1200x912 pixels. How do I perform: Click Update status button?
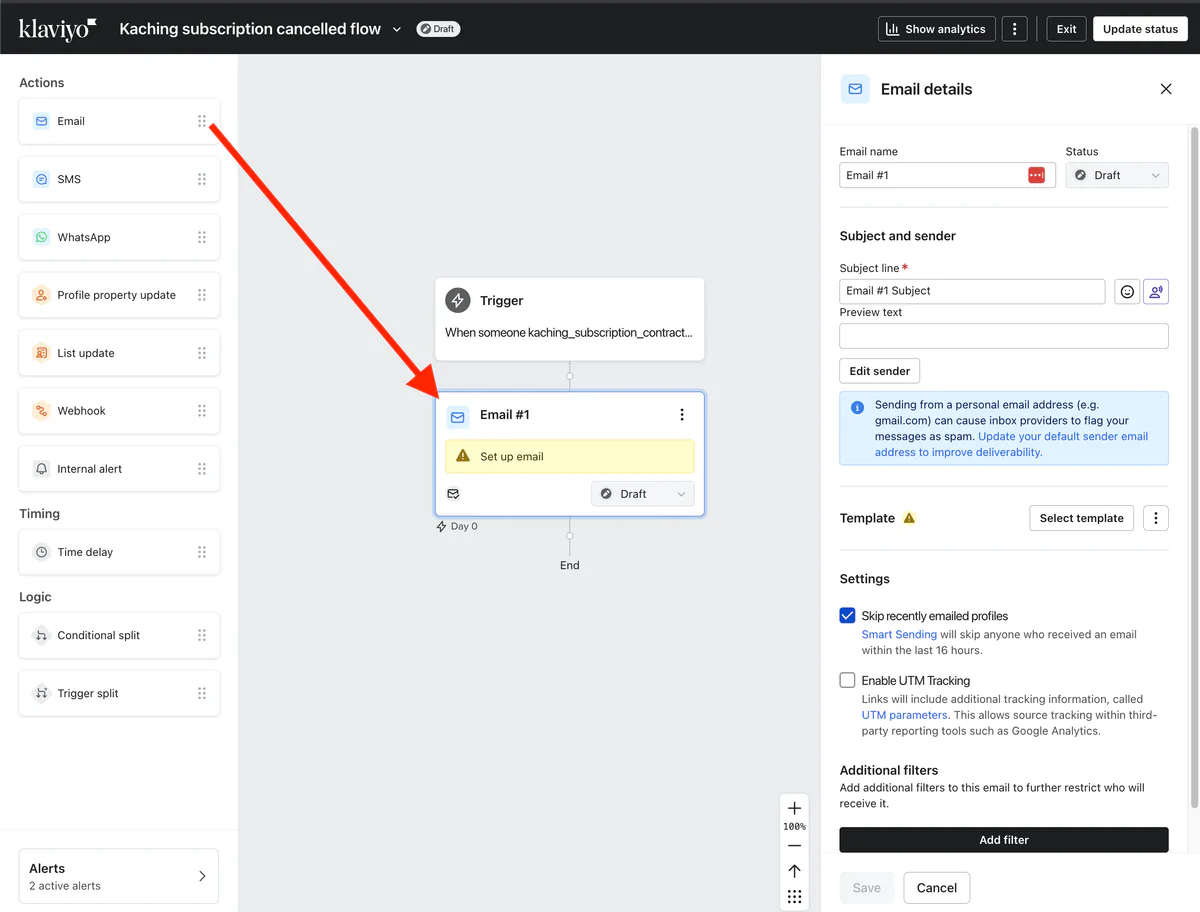(x=1140, y=29)
